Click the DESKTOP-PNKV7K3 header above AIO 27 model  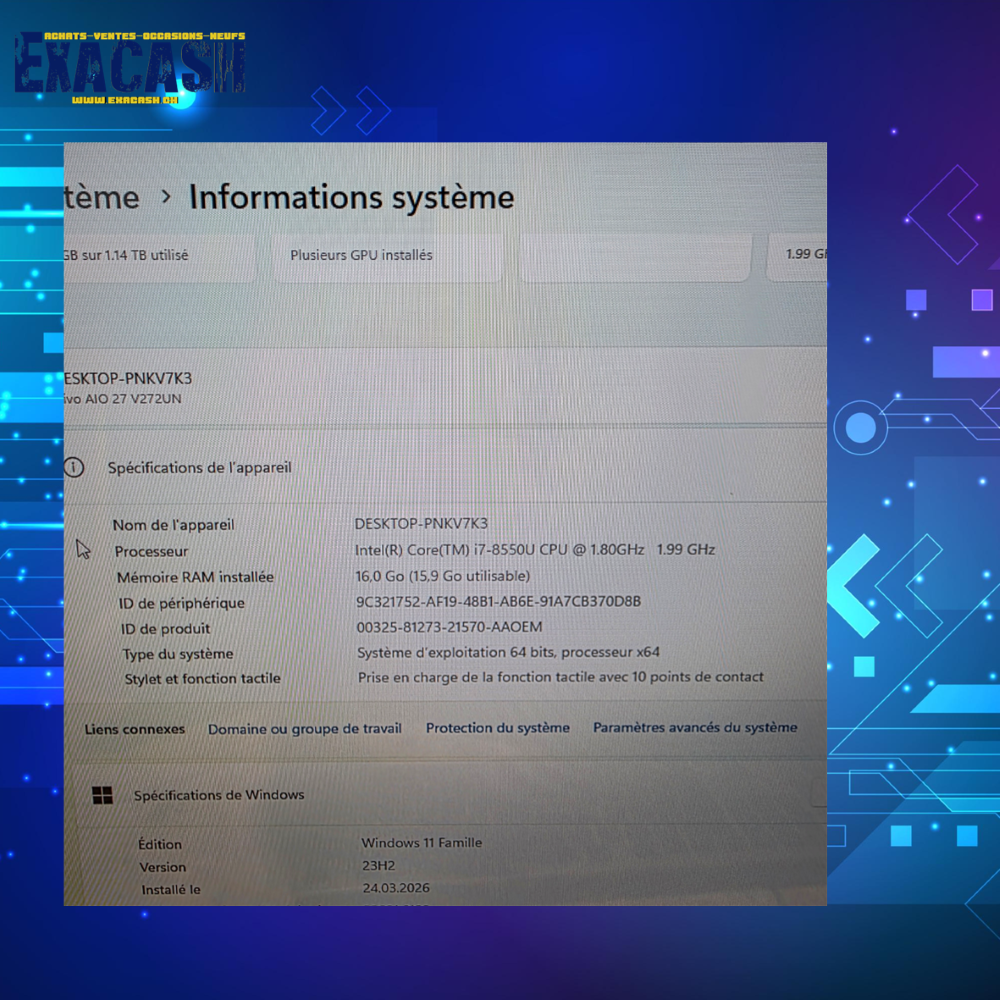pos(128,378)
